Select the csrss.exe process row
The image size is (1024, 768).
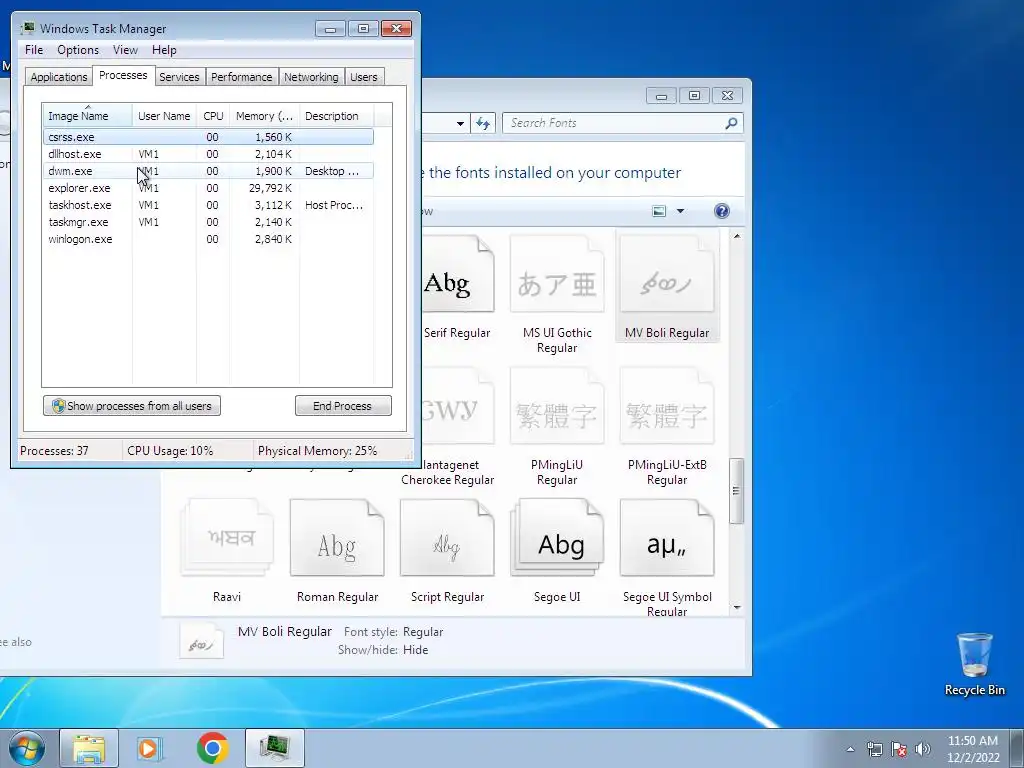click(208, 137)
